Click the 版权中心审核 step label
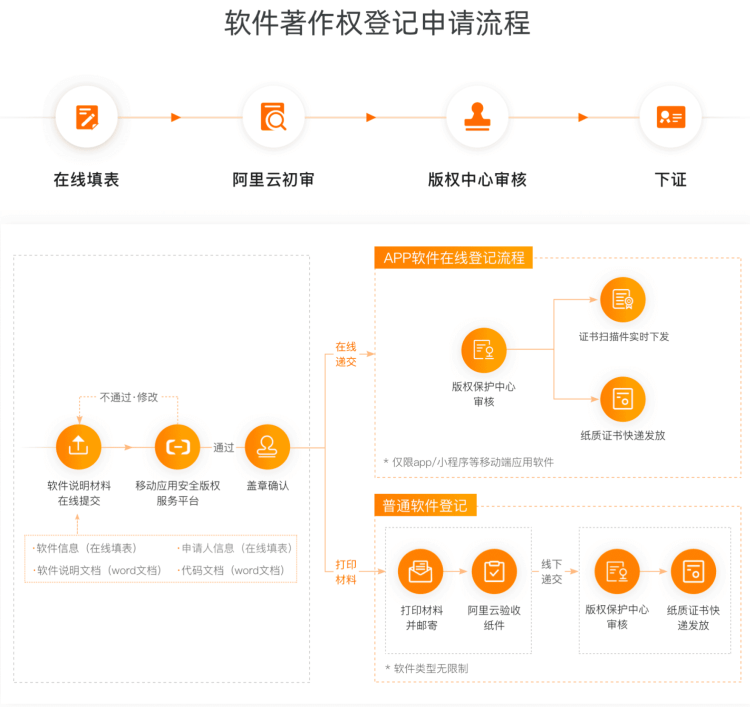 (477, 180)
